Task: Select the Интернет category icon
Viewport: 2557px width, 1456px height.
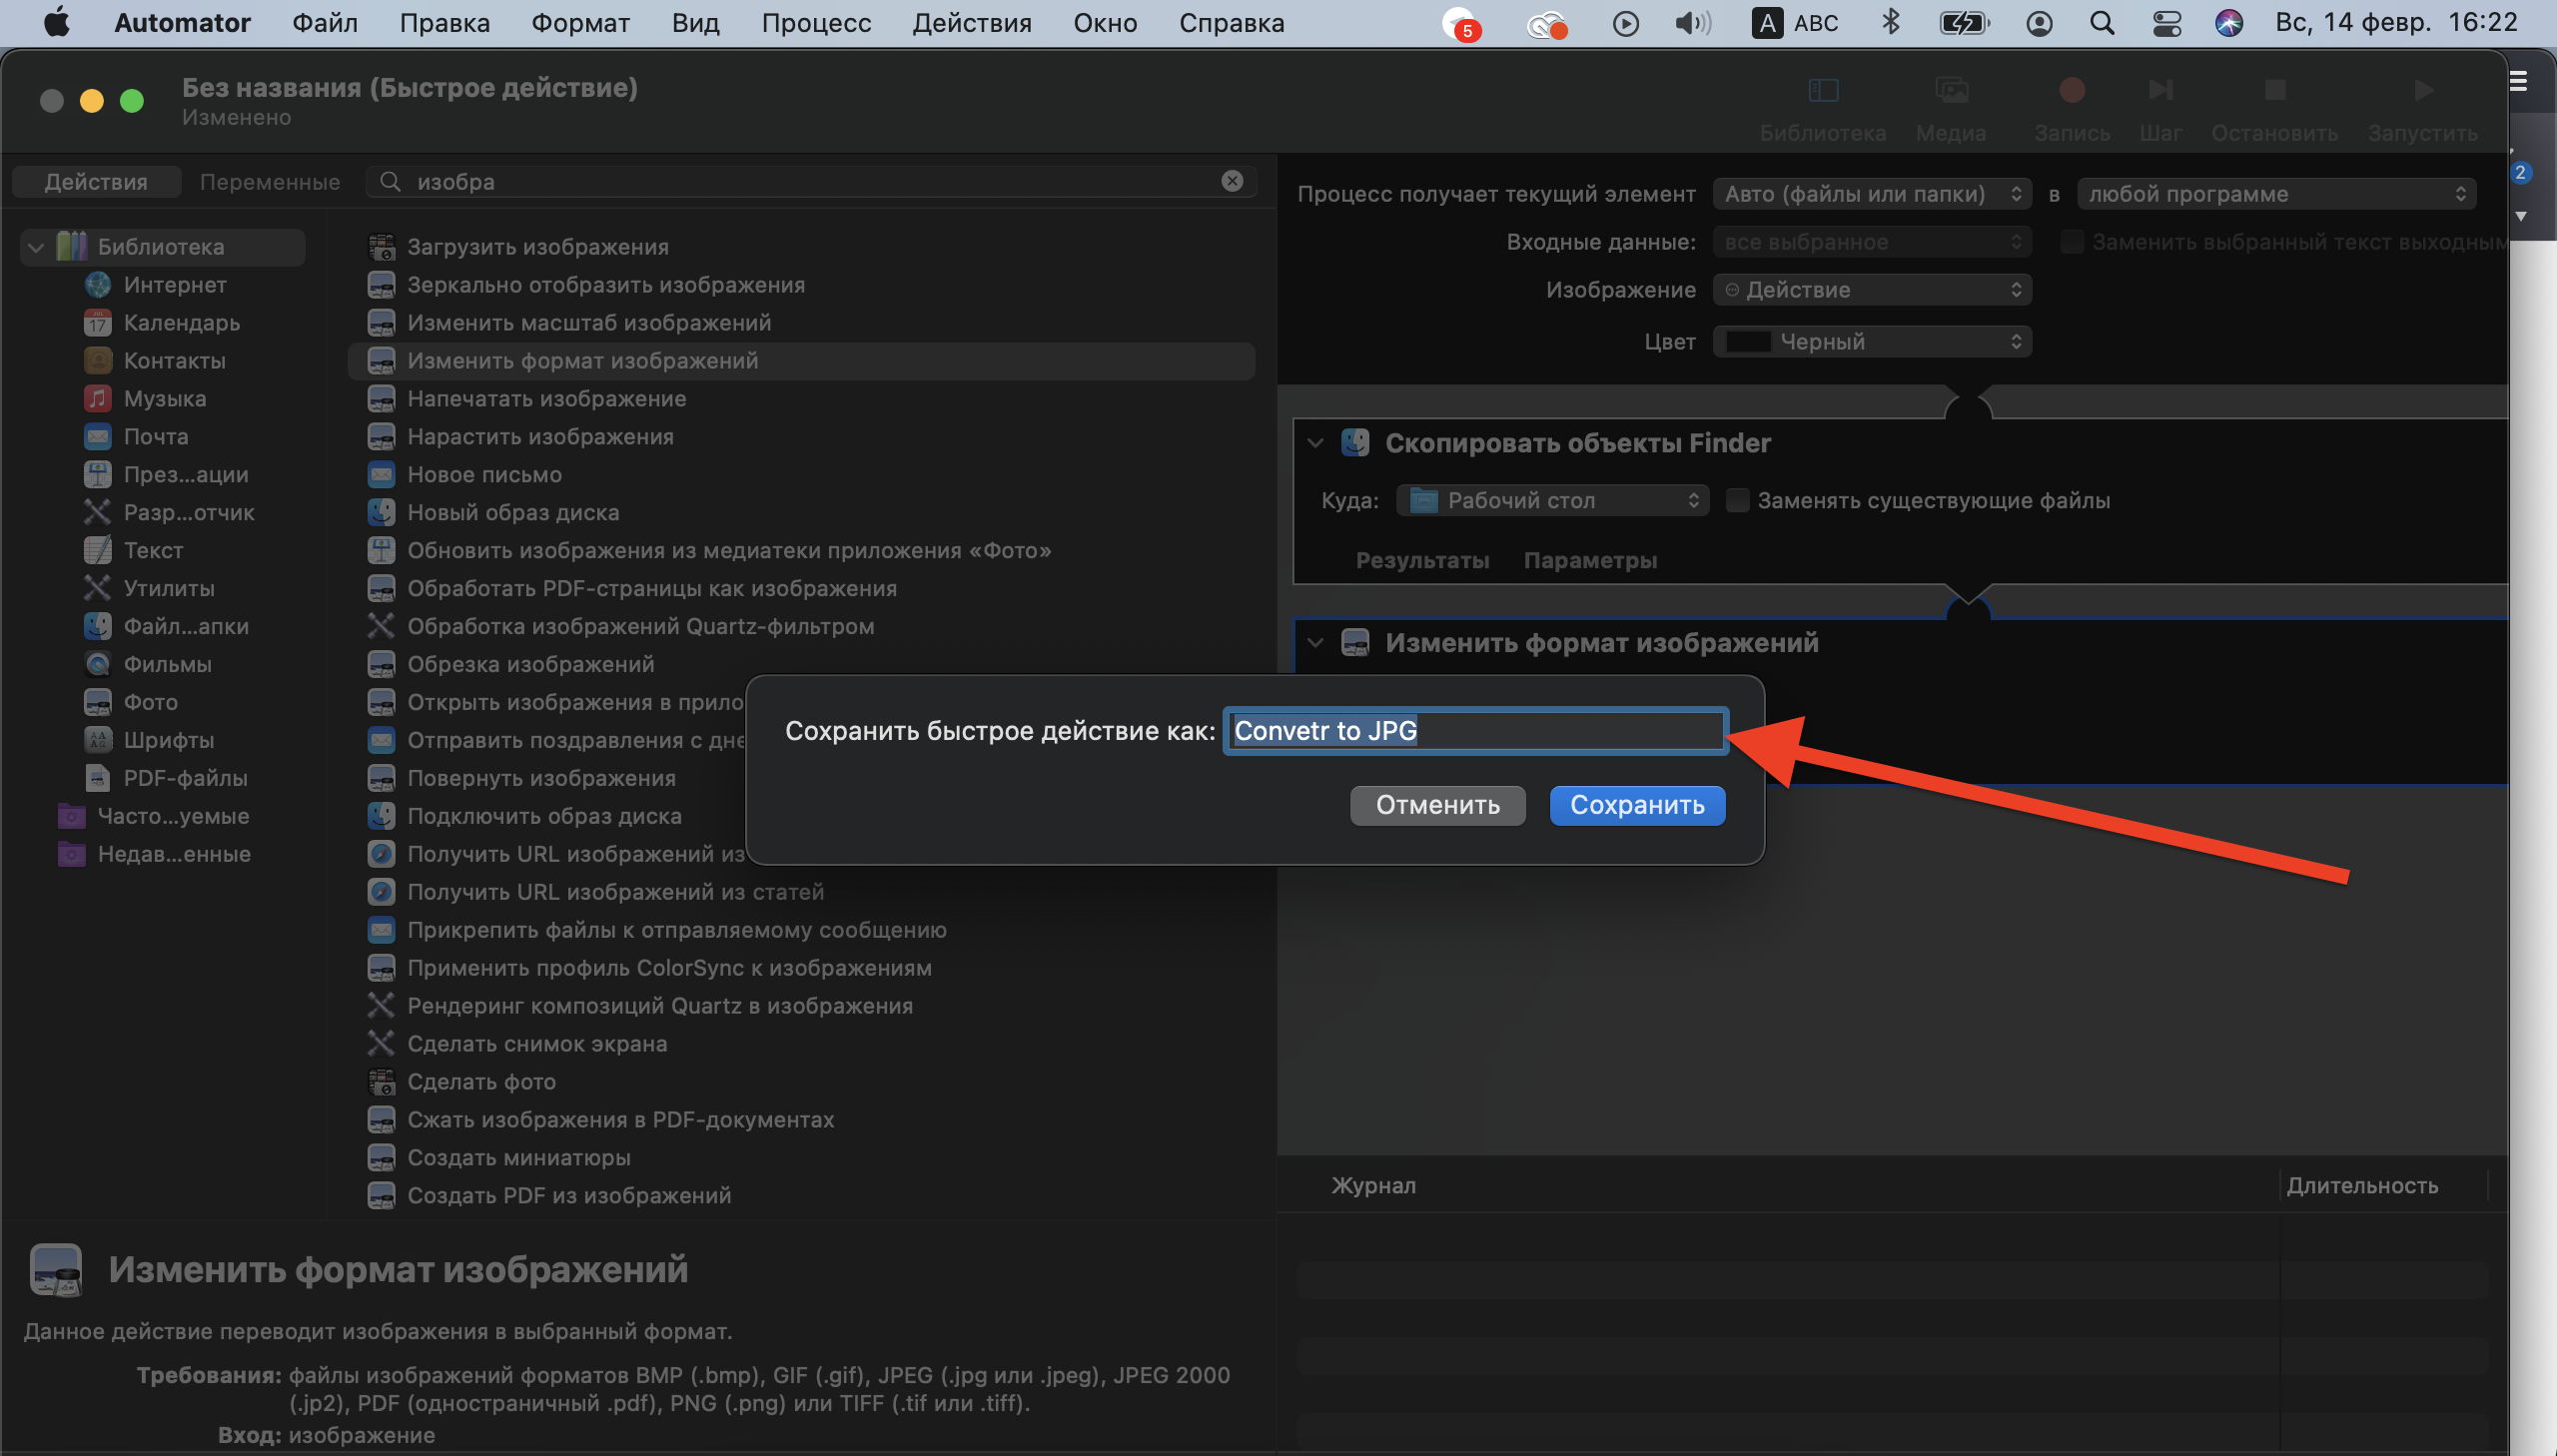Action: point(97,285)
